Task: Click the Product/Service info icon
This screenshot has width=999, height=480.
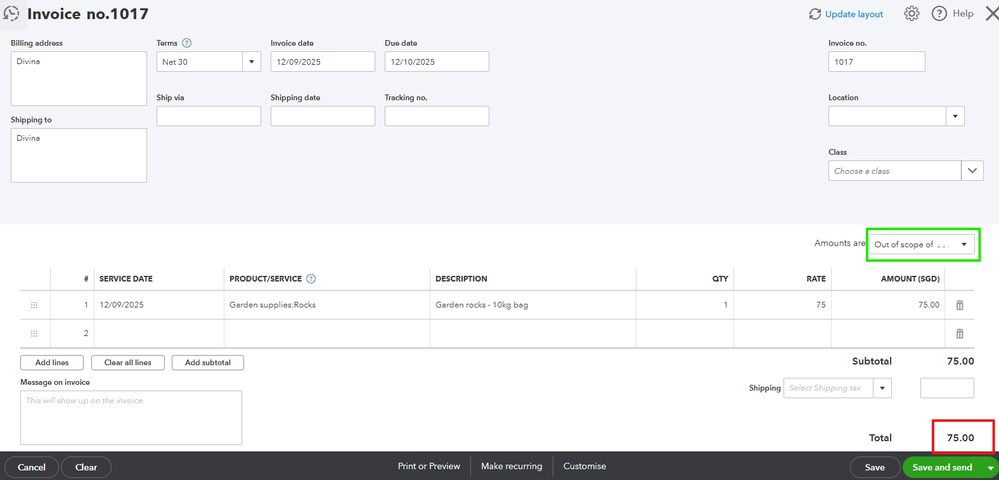Action: click(x=311, y=279)
